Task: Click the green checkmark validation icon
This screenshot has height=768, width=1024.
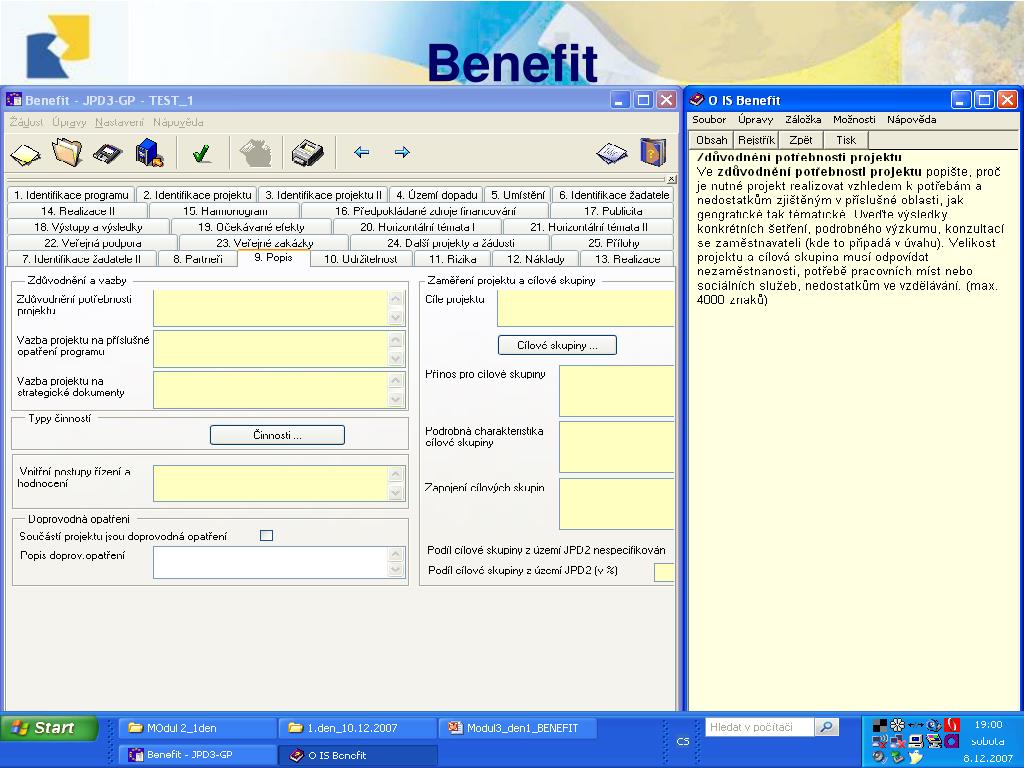Action: (x=202, y=153)
